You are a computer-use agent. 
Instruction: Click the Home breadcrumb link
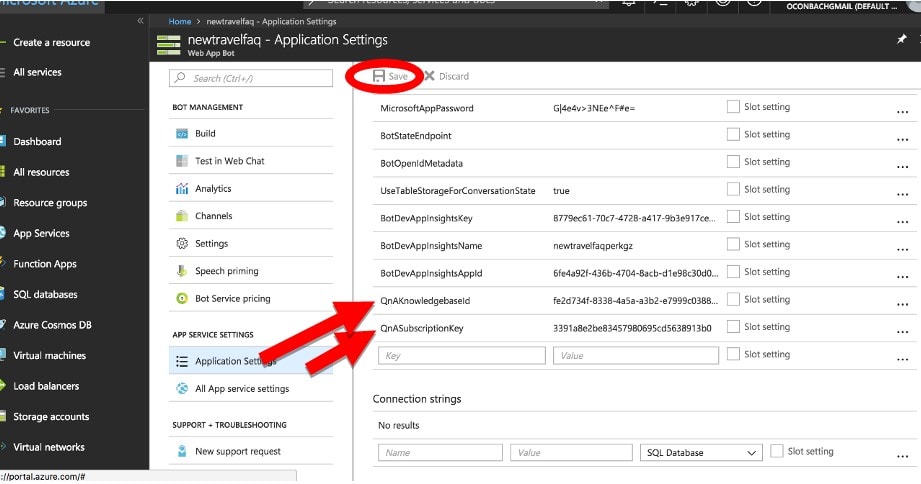click(x=180, y=21)
